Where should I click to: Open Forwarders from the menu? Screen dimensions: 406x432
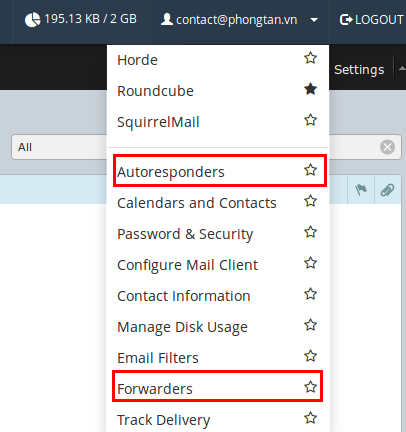(155, 389)
